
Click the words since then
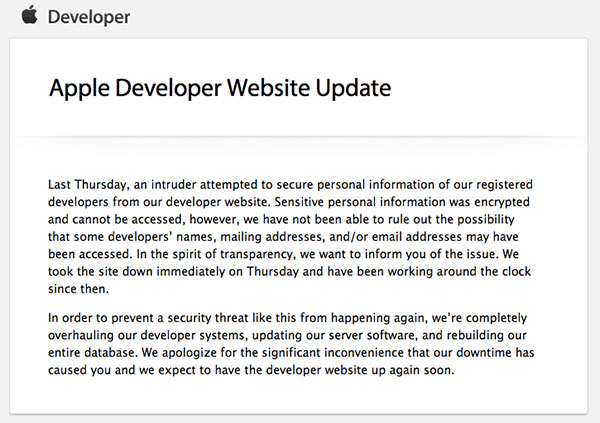78,289
